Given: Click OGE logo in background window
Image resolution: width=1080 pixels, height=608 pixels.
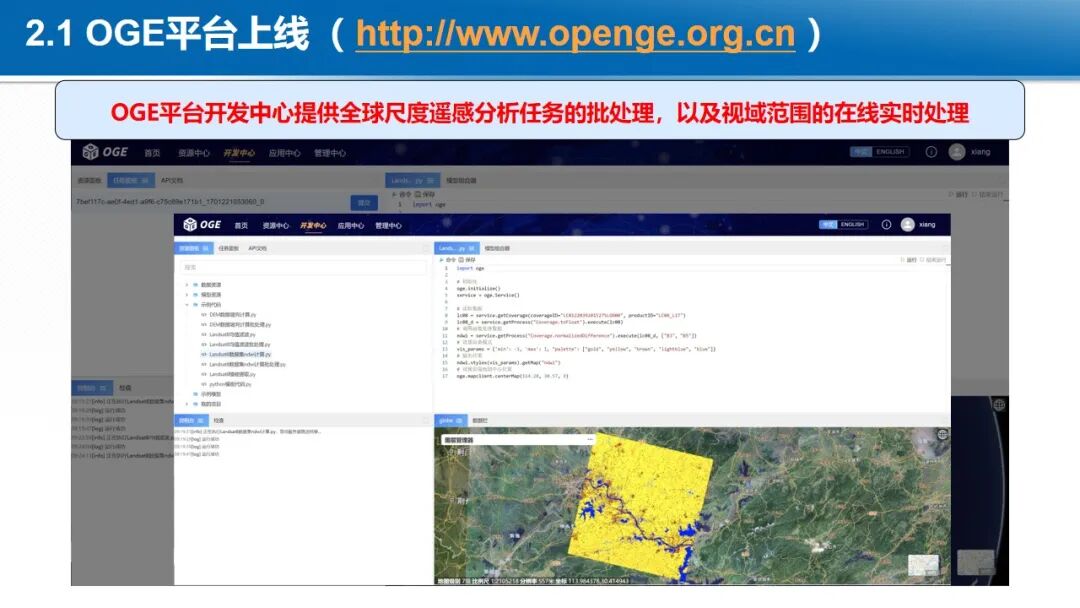Looking at the screenshot, I should 105,151.
